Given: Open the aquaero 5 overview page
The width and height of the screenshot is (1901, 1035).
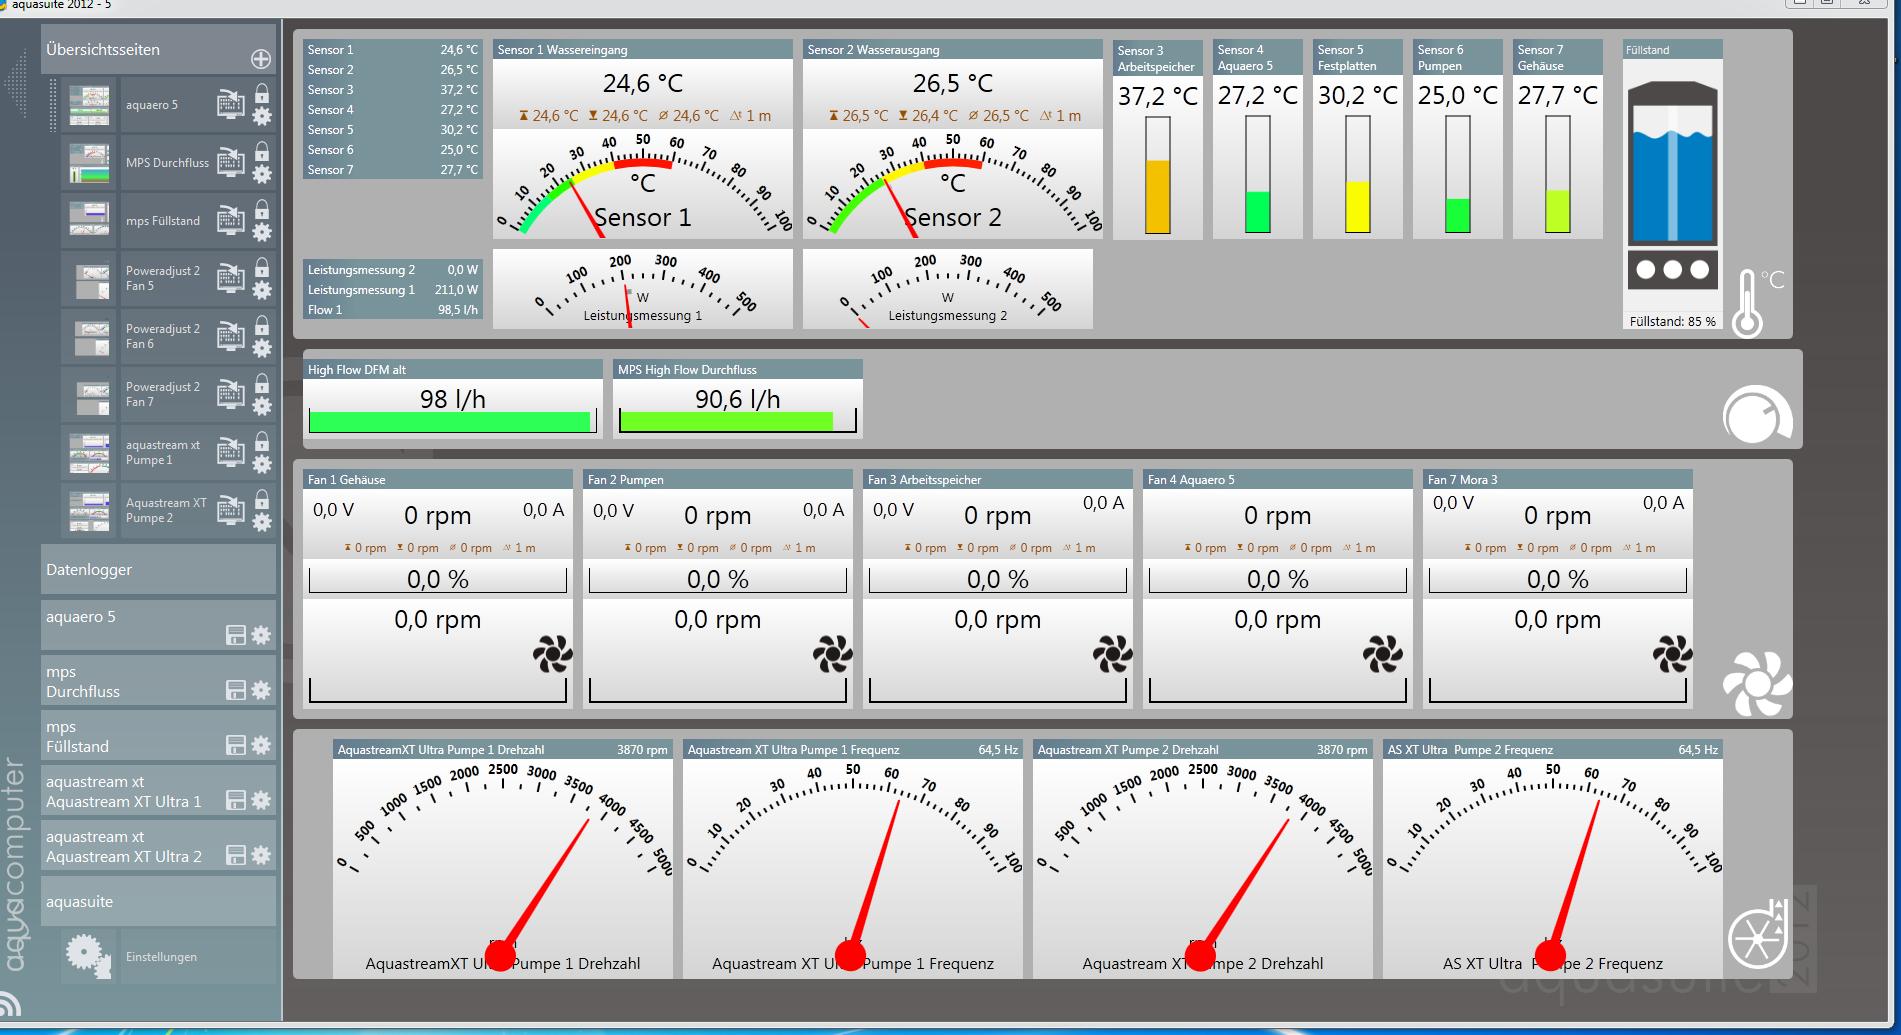Looking at the screenshot, I should pyautogui.click(x=152, y=105).
